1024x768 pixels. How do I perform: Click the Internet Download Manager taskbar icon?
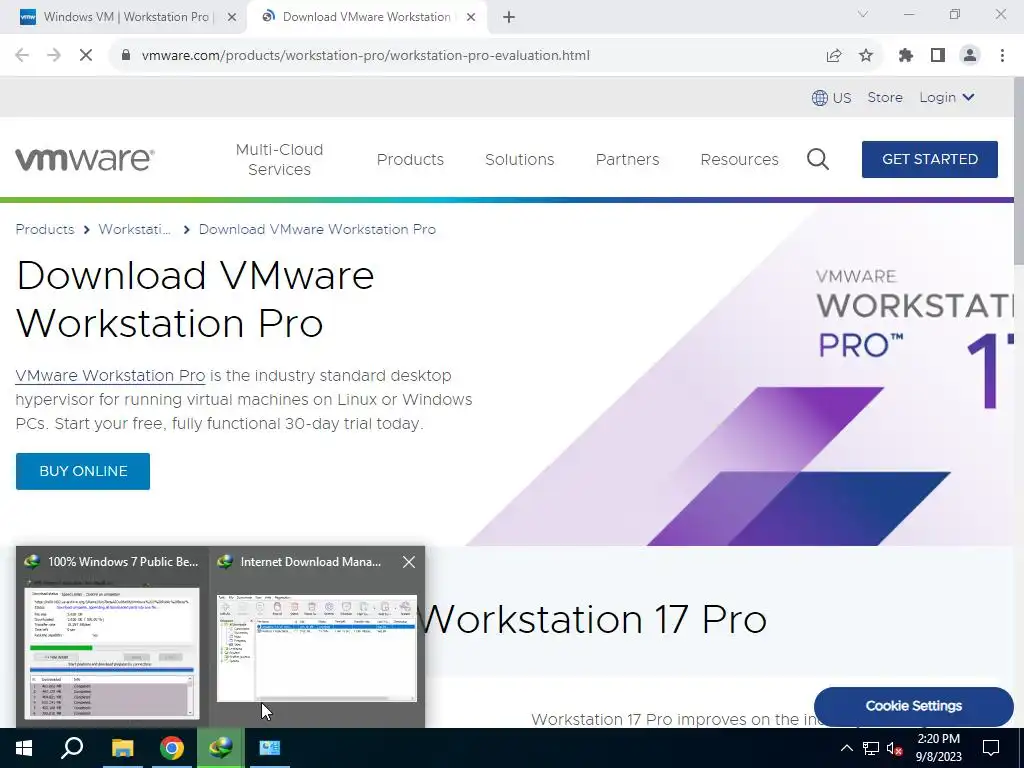(221, 748)
